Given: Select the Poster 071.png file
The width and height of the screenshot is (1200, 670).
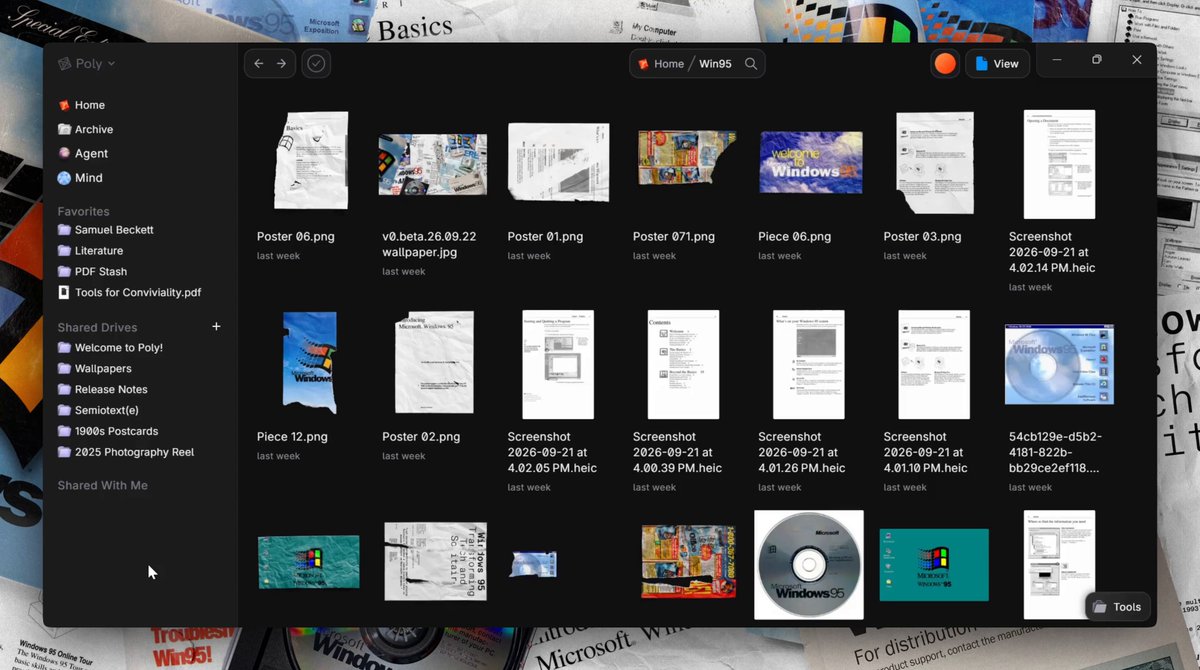Looking at the screenshot, I should coord(686,158).
